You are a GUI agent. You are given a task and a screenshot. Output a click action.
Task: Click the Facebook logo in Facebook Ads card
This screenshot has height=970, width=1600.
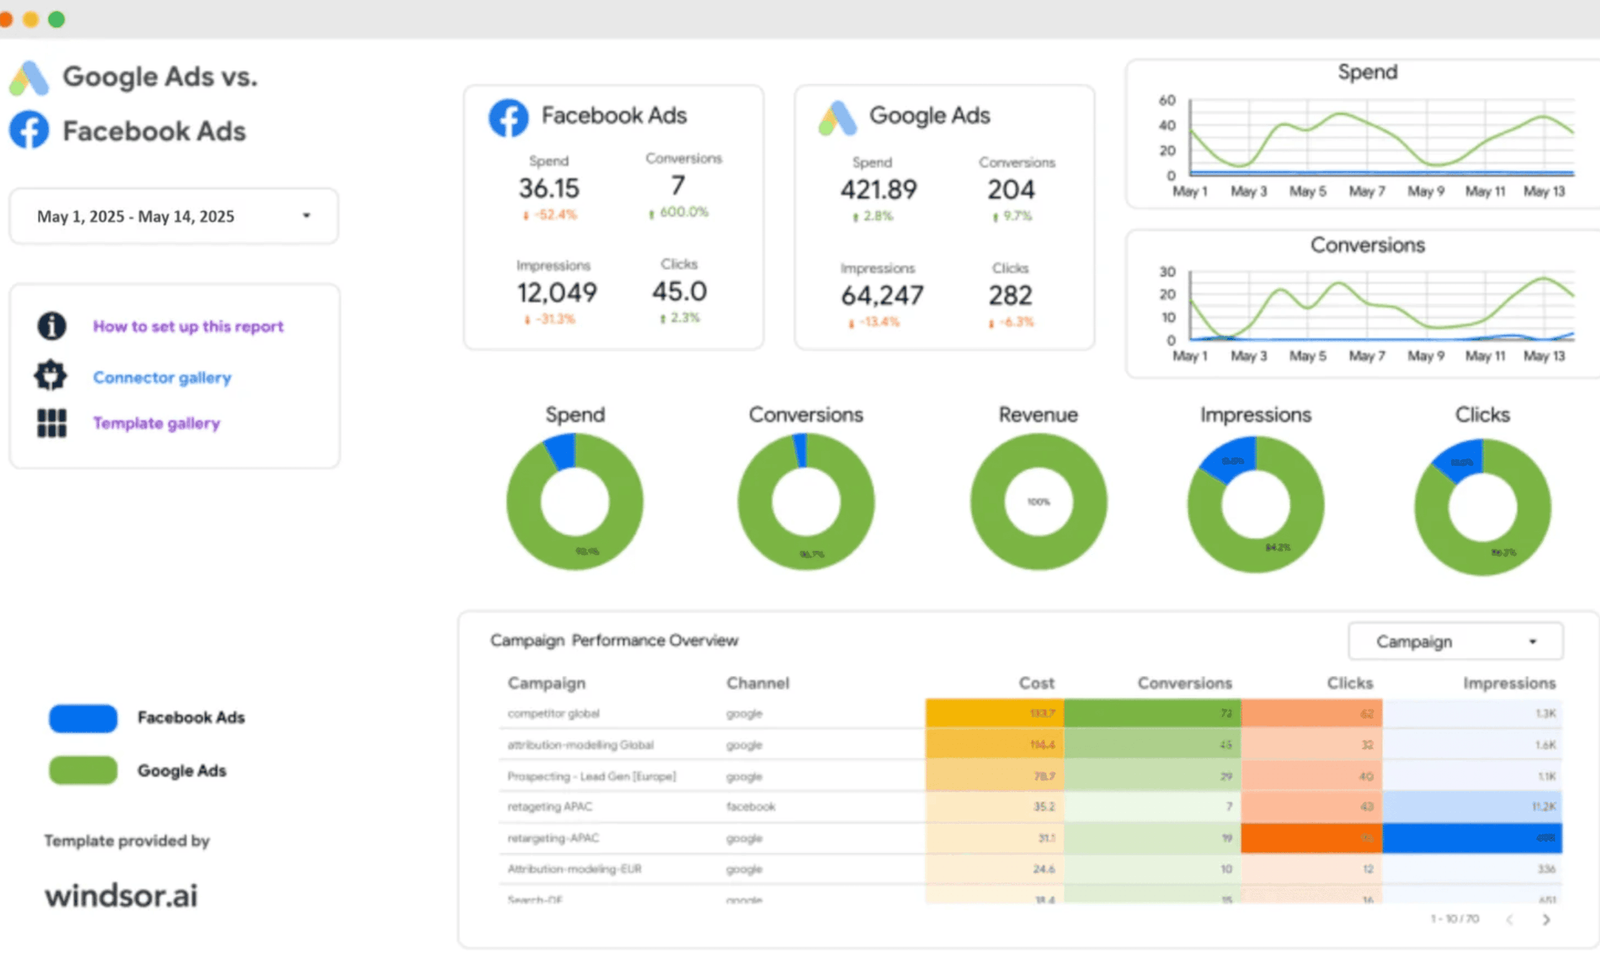point(508,118)
